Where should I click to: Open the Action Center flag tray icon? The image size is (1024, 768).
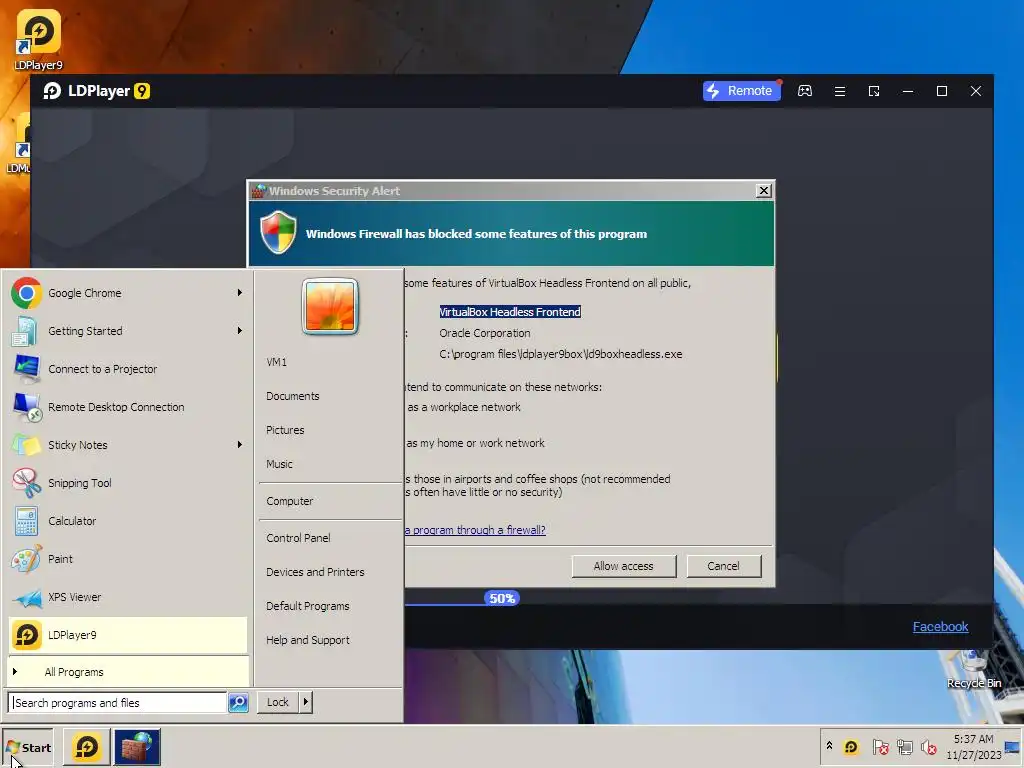tap(880, 746)
